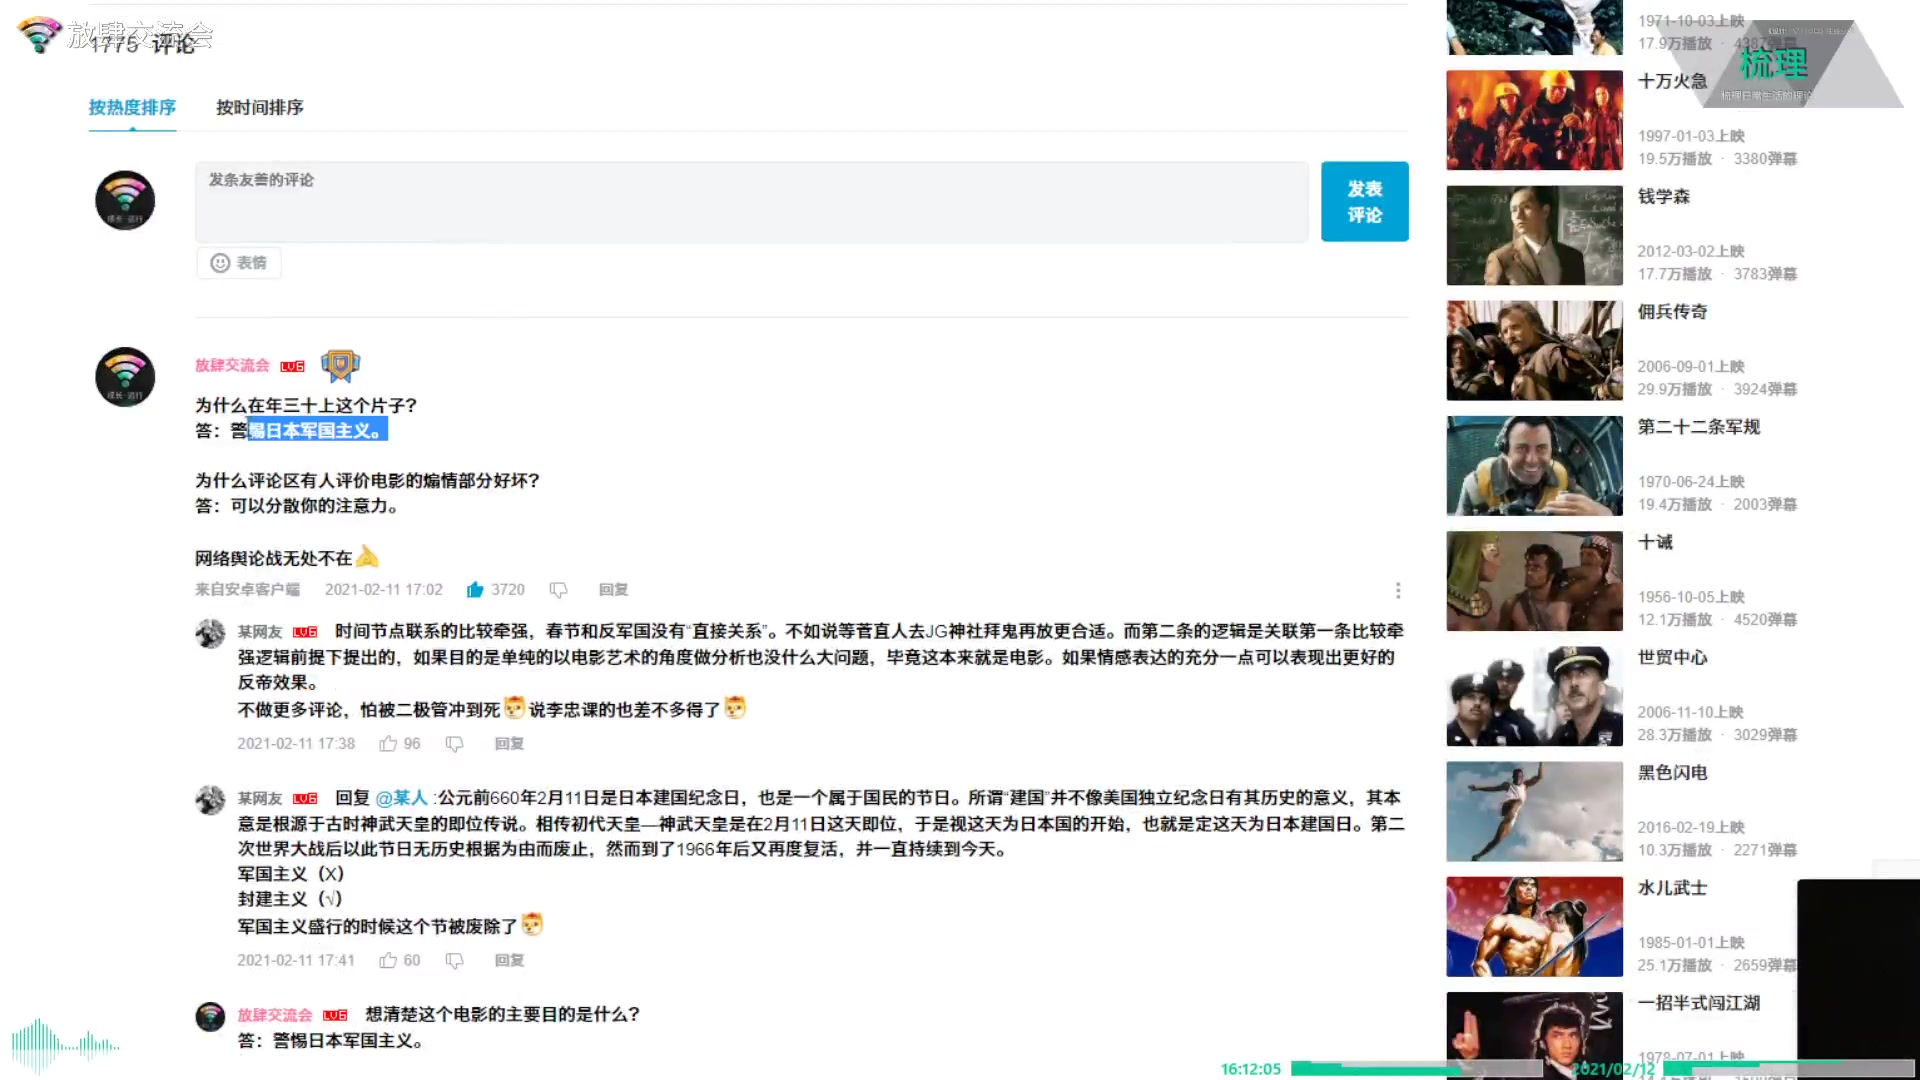Click the shield badge next to 放肆交流会
This screenshot has width=1920, height=1080.
point(340,366)
